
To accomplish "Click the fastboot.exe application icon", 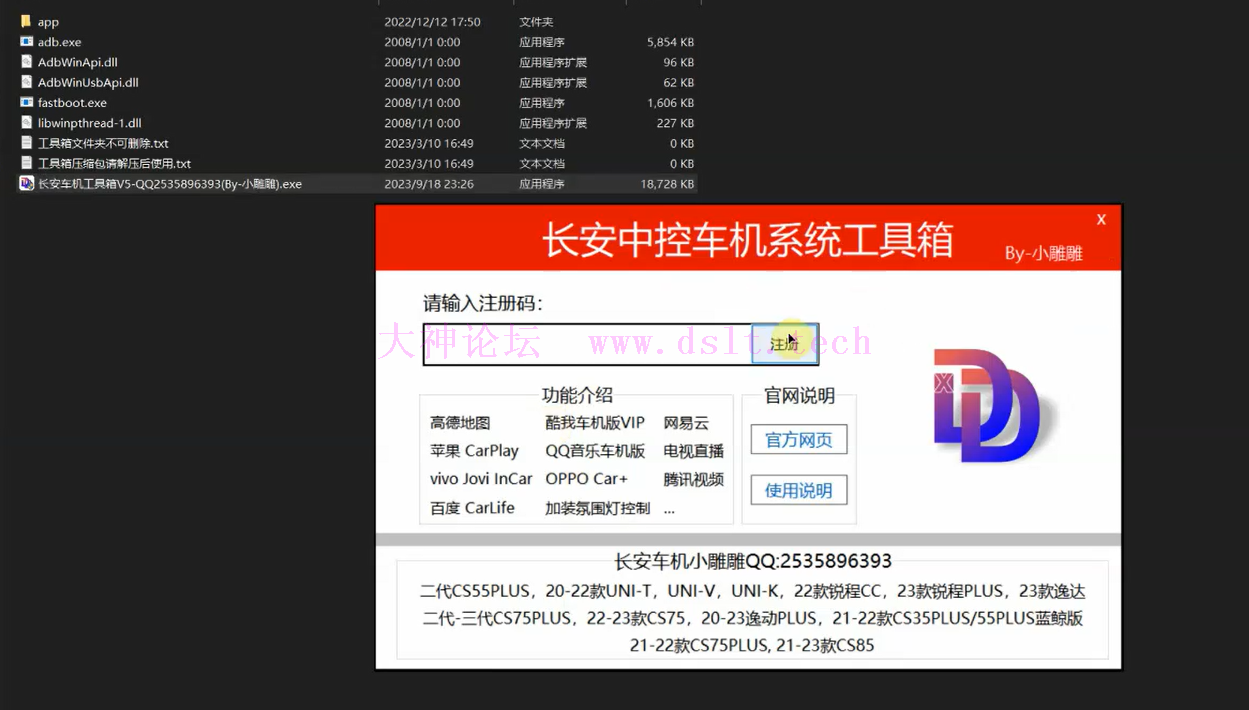I will (26, 102).
